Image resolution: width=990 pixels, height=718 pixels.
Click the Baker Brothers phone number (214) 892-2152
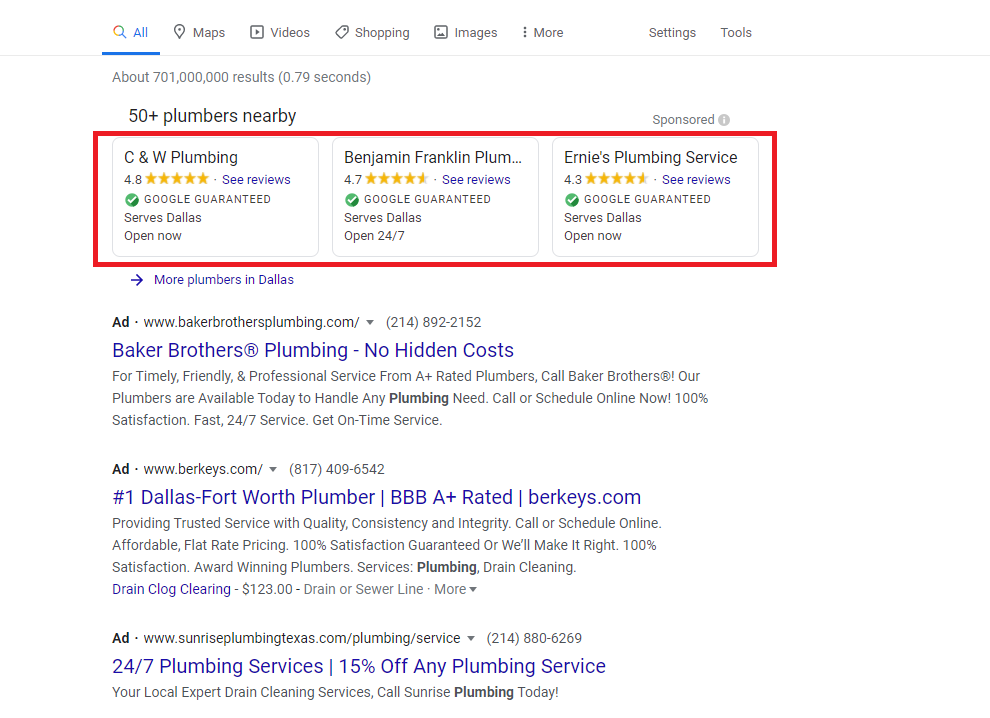click(433, 323)
